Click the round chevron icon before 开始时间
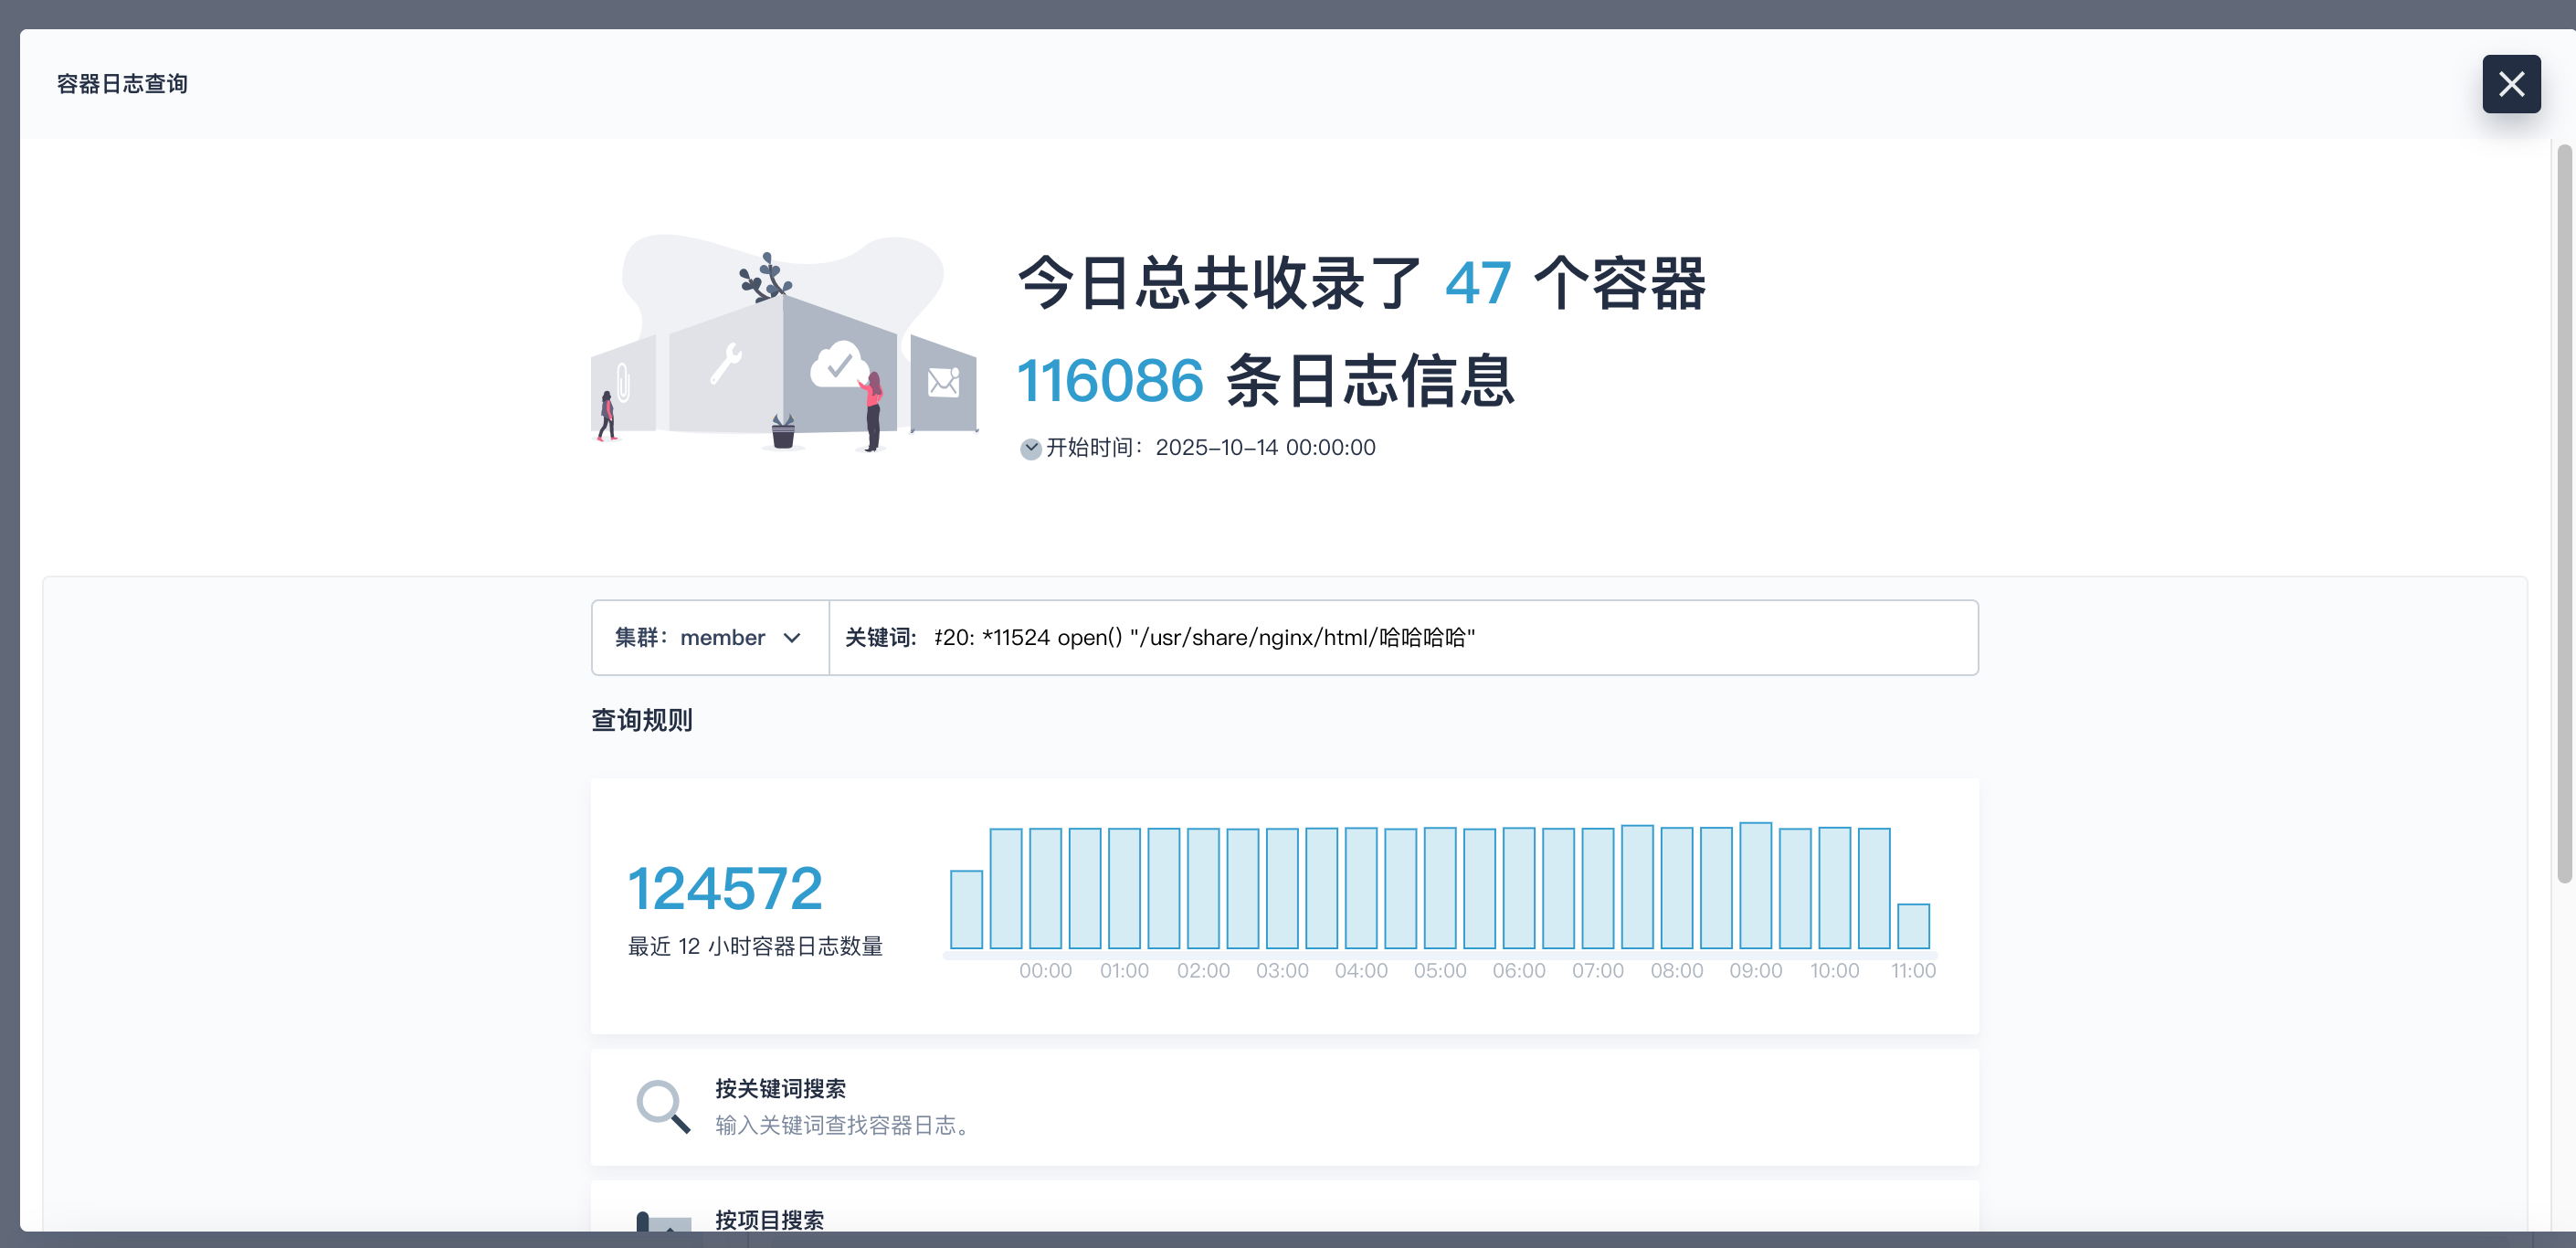This screenshot has height=1248, width=2576. (1030, 449)
